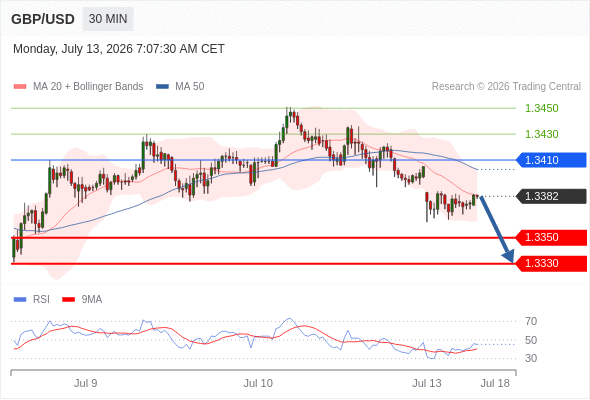The image size is (590, 400).
Task: Toggle the RSI legend label
Action: (41, 300)
